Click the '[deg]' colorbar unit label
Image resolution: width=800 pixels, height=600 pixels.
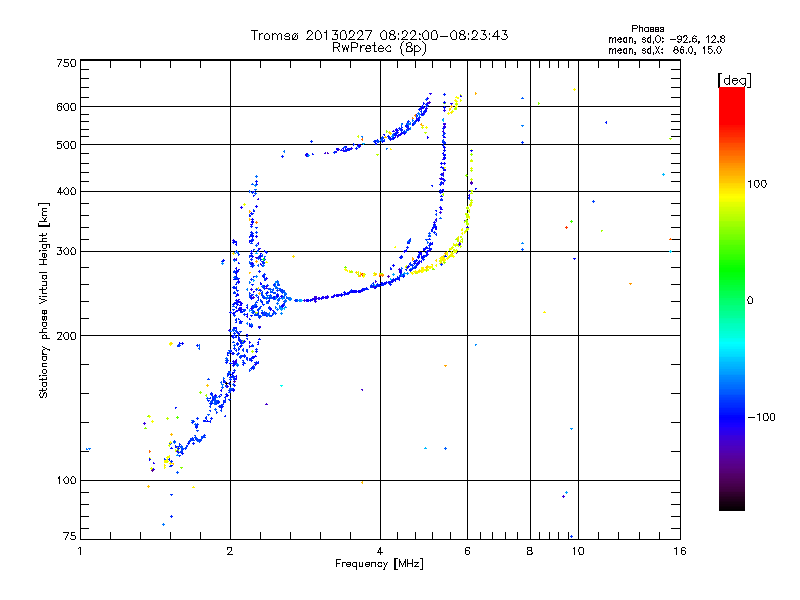pos(734,80)
